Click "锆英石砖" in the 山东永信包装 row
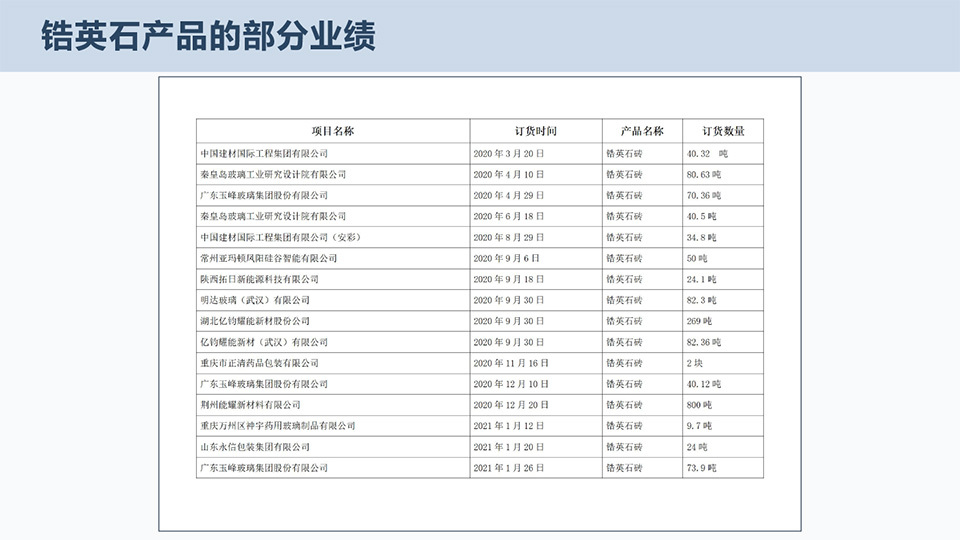960x540 pixels. (x=624, y=447)
